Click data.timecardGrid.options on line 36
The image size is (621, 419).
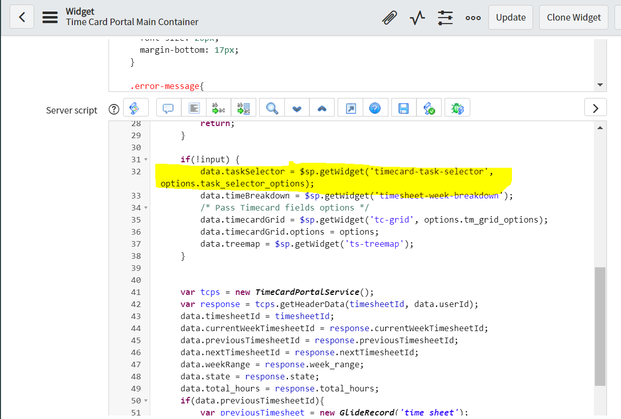click(262, 232)
